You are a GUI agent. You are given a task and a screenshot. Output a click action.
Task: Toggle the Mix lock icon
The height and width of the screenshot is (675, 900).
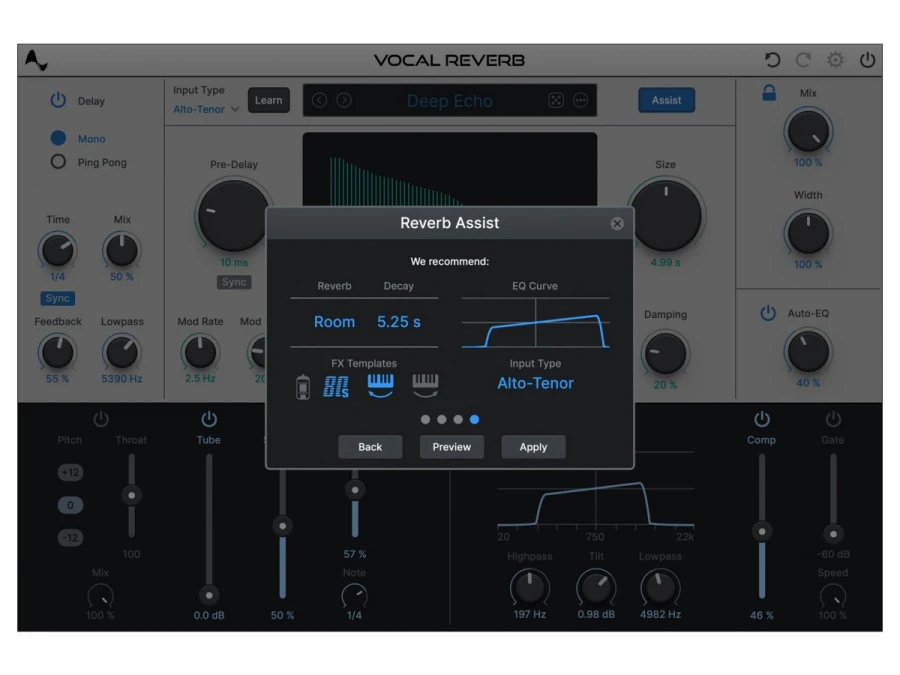coord(769,92)
